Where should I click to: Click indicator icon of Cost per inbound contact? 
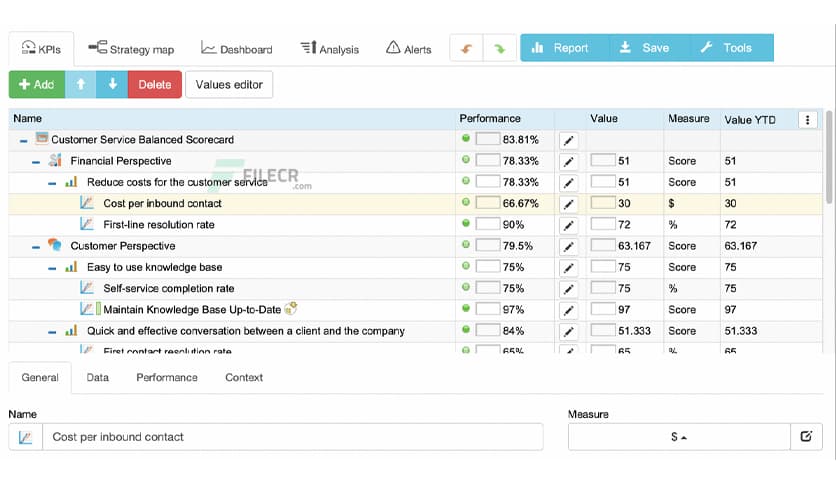86,203
